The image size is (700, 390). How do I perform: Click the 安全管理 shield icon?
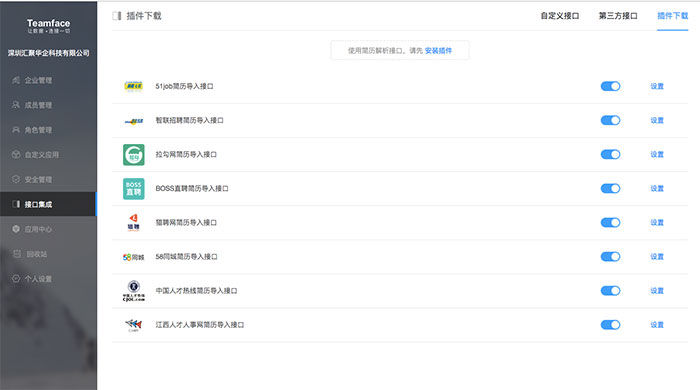[x=16, y=179]
